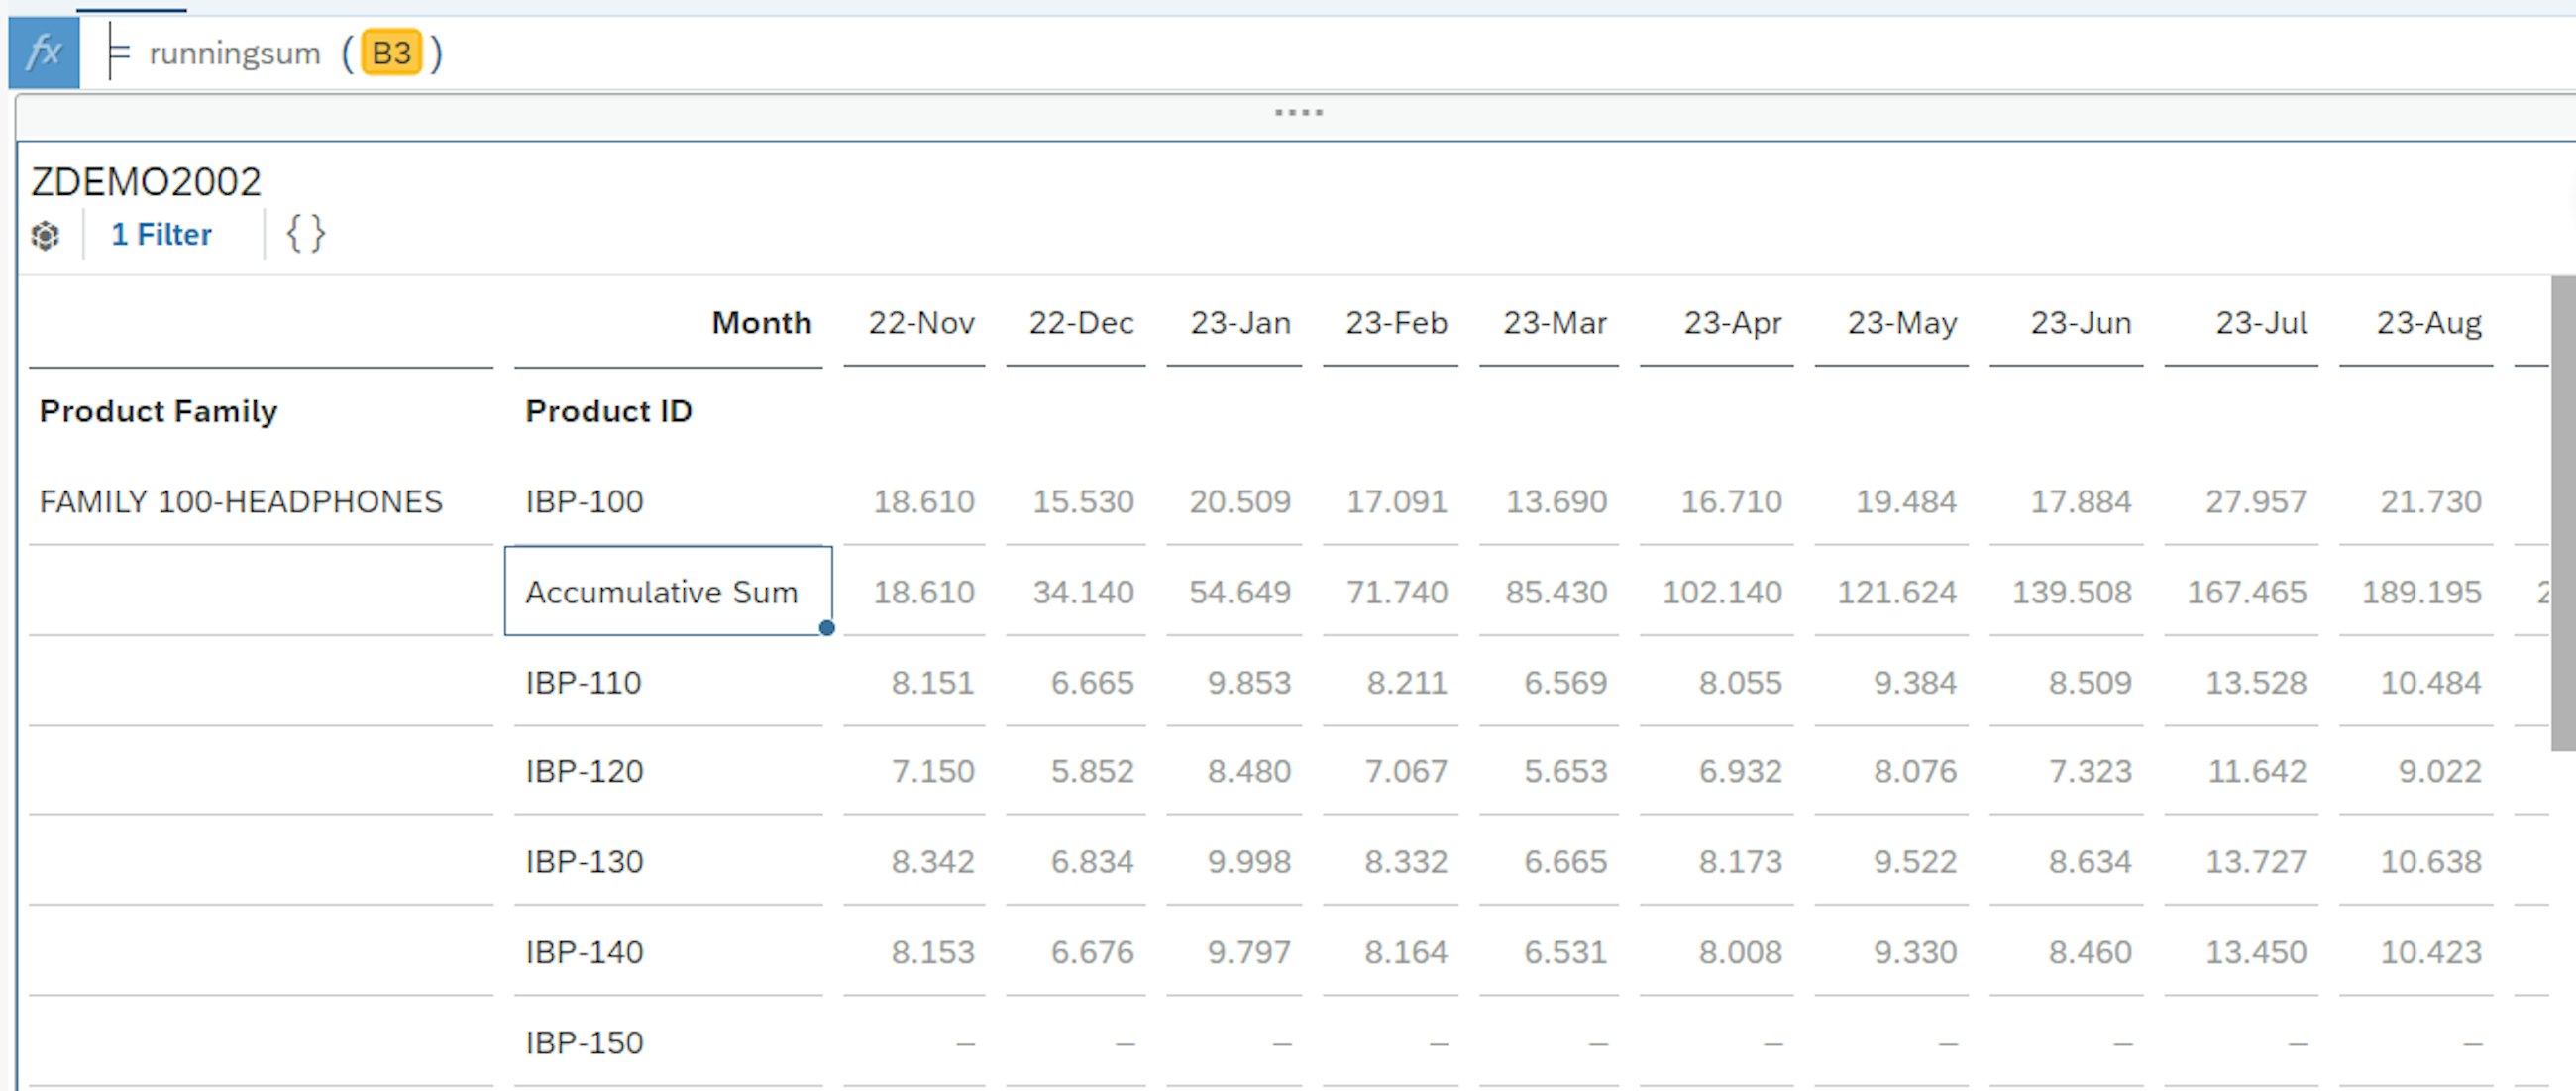Click the curly braces formatting icon
The width and height of the screenshot is (2576, 1091).
point(305,234)
